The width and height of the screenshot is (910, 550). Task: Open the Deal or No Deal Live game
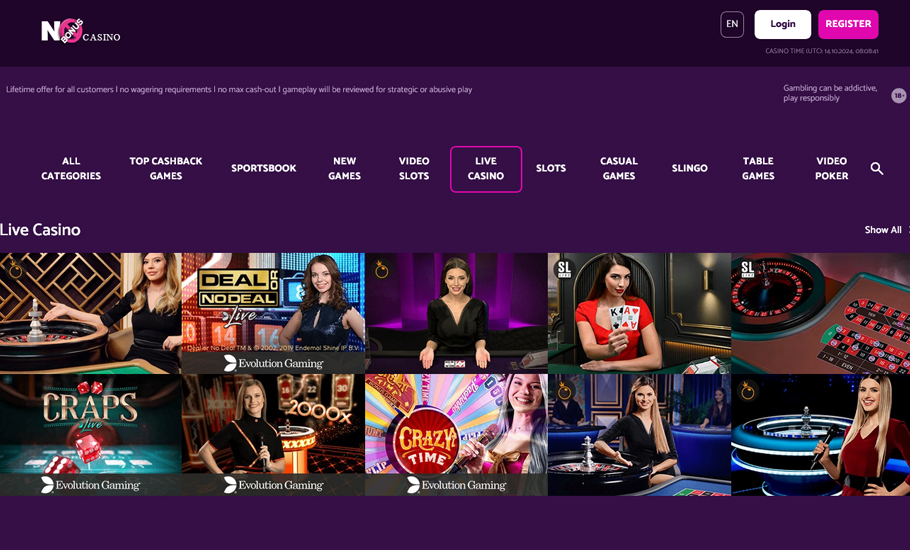click(273, 313)
